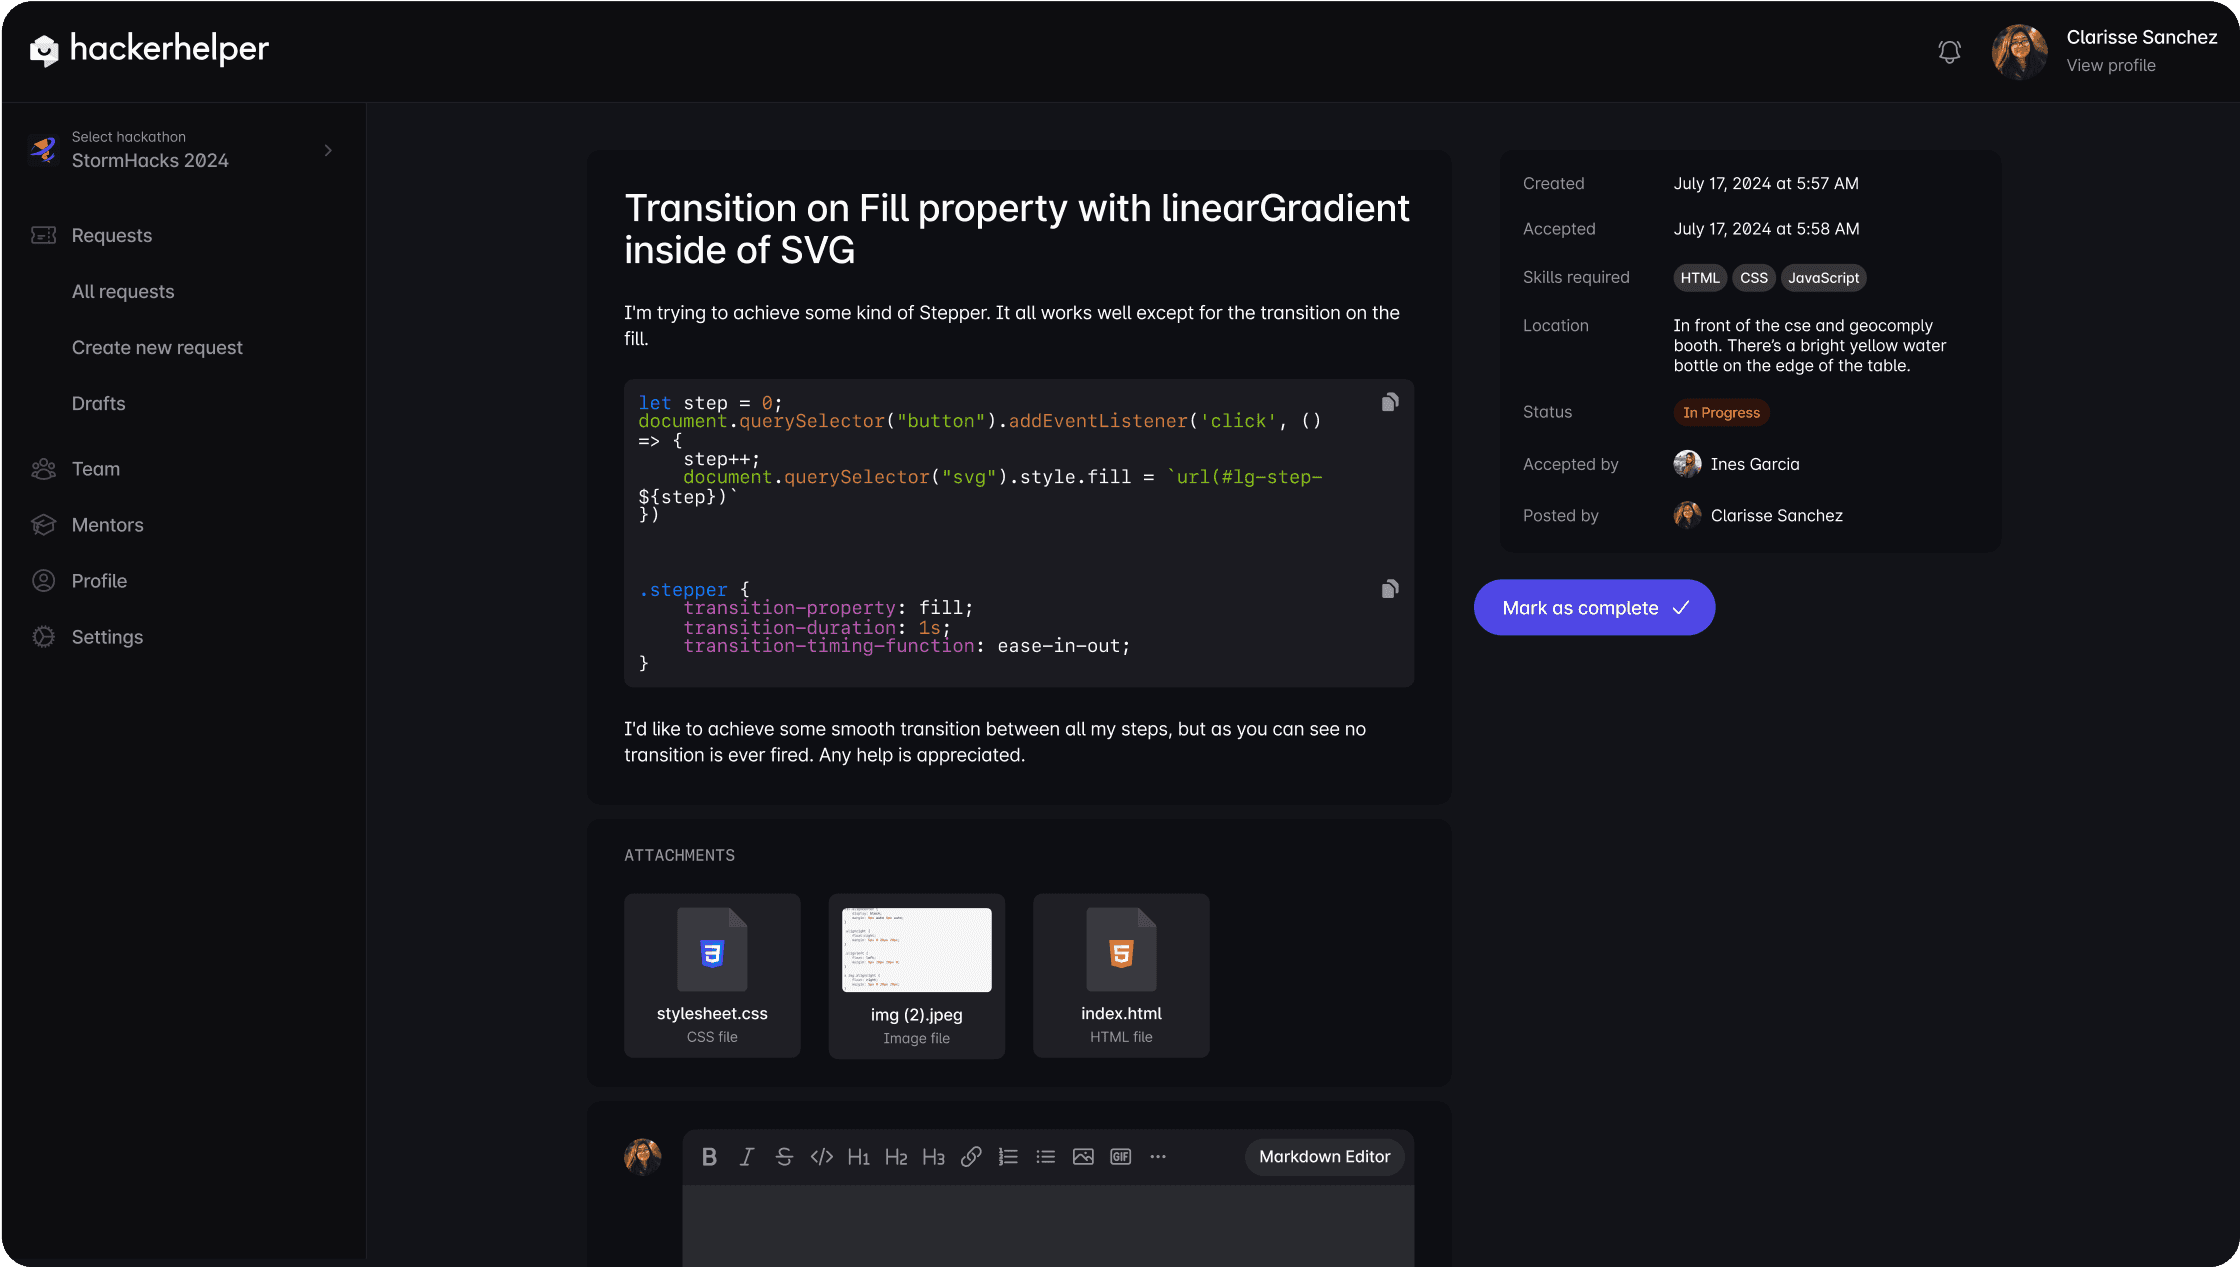Open more formatting options ellipsis
This screenshot has height=1267, width=2240.
(x=1158, y=1157)
